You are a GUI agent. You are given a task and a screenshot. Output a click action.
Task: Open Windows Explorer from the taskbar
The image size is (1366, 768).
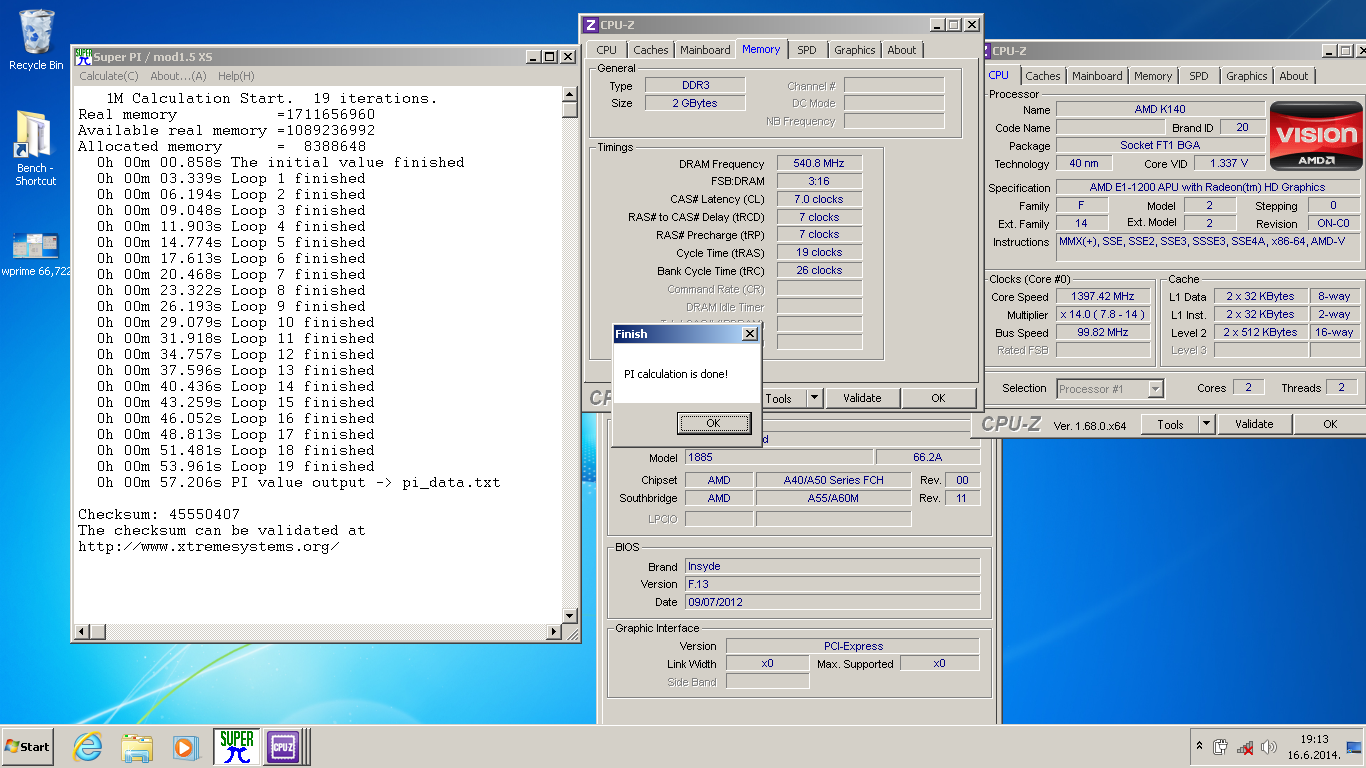point(137,747)
